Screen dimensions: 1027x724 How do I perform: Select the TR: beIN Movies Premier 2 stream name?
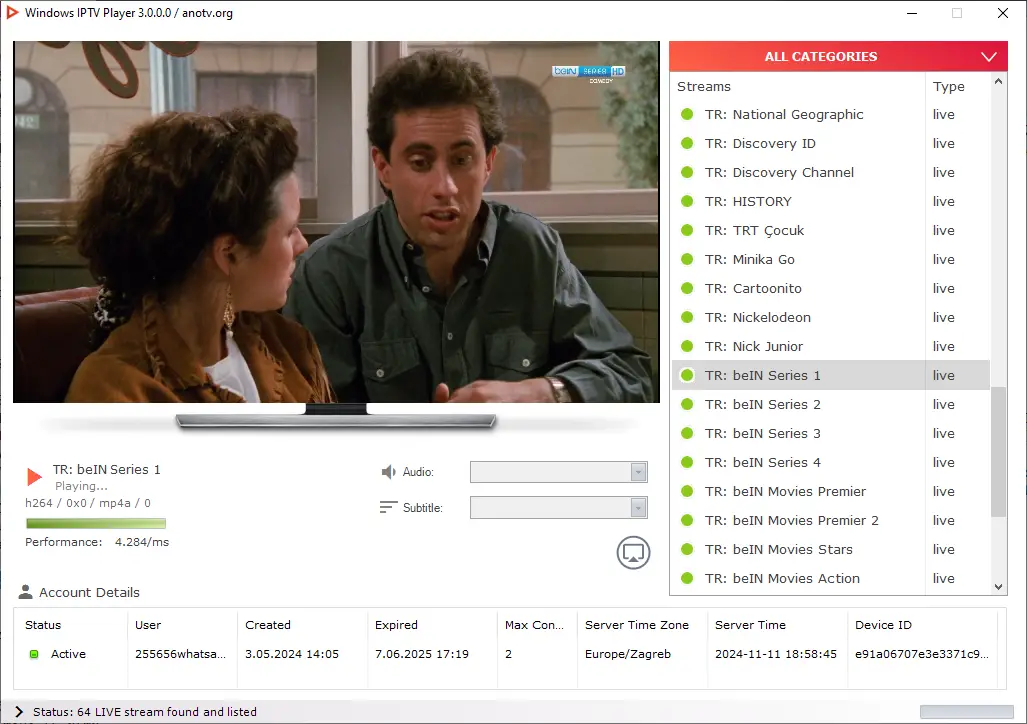click(x=792, y=520)
